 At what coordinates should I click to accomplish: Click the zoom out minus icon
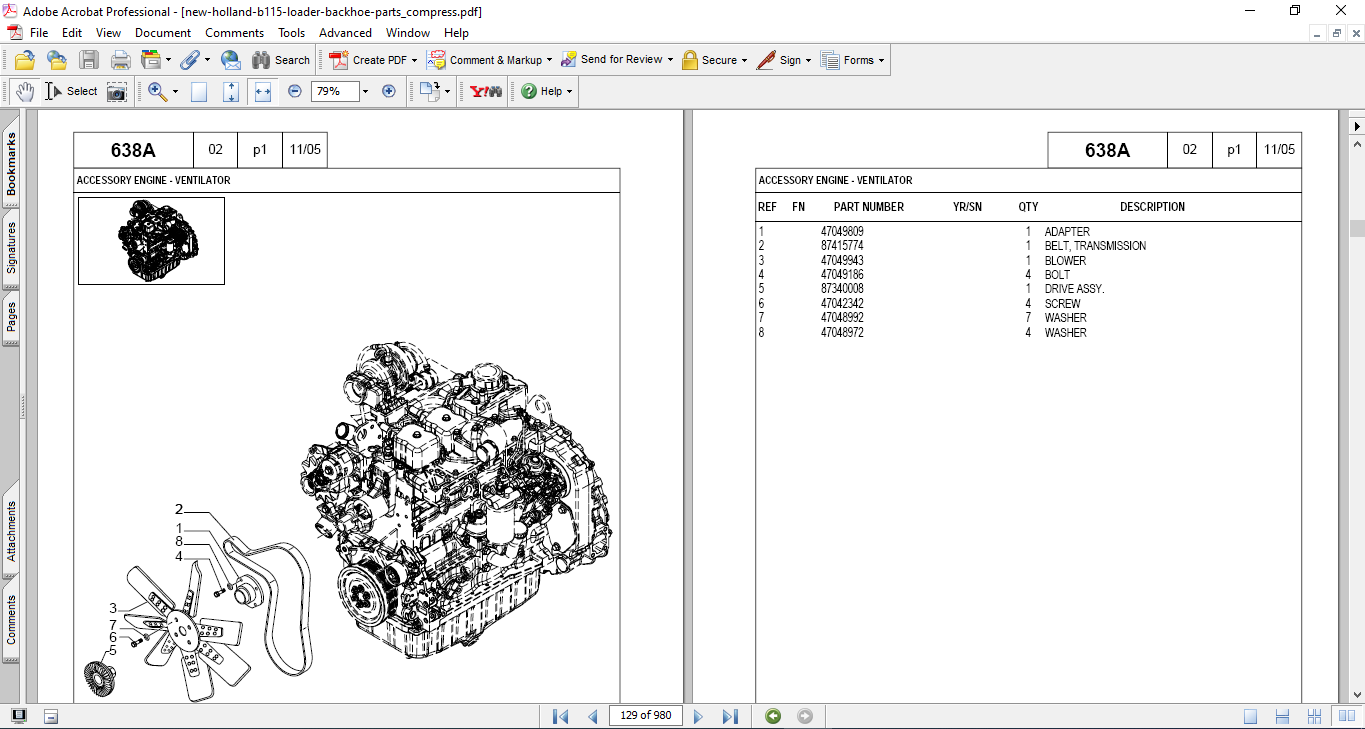click(295, 91)
